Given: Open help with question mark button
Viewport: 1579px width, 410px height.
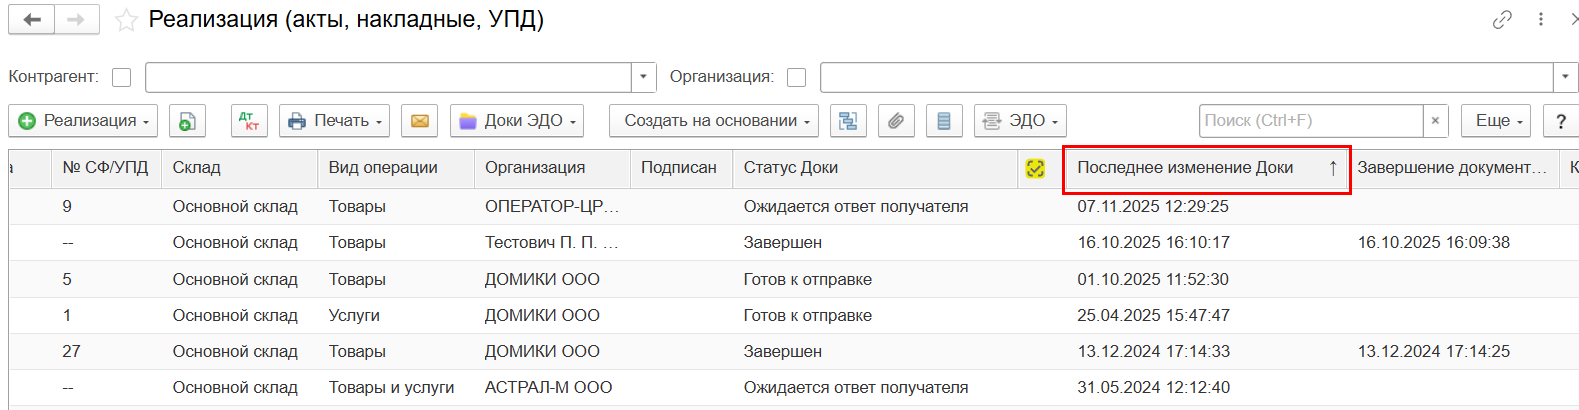Looking at the screenshot, I should tap(1560, 121).
